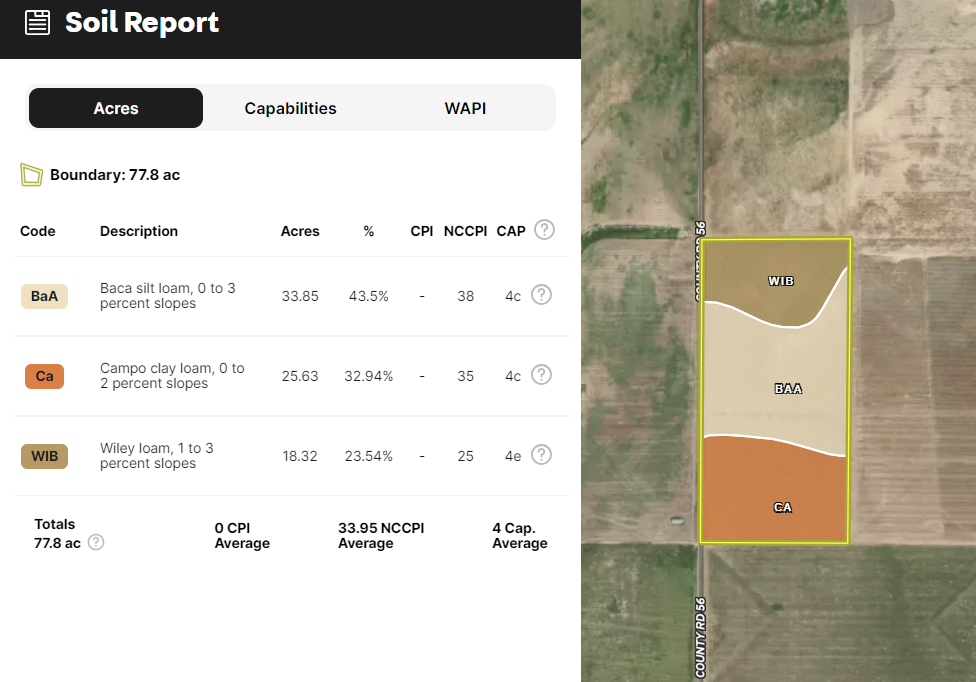Image resolution: width=976 pixels, height=682 pixels.
Task: Click the BaA soil code badge
Action: coord(44,296)
